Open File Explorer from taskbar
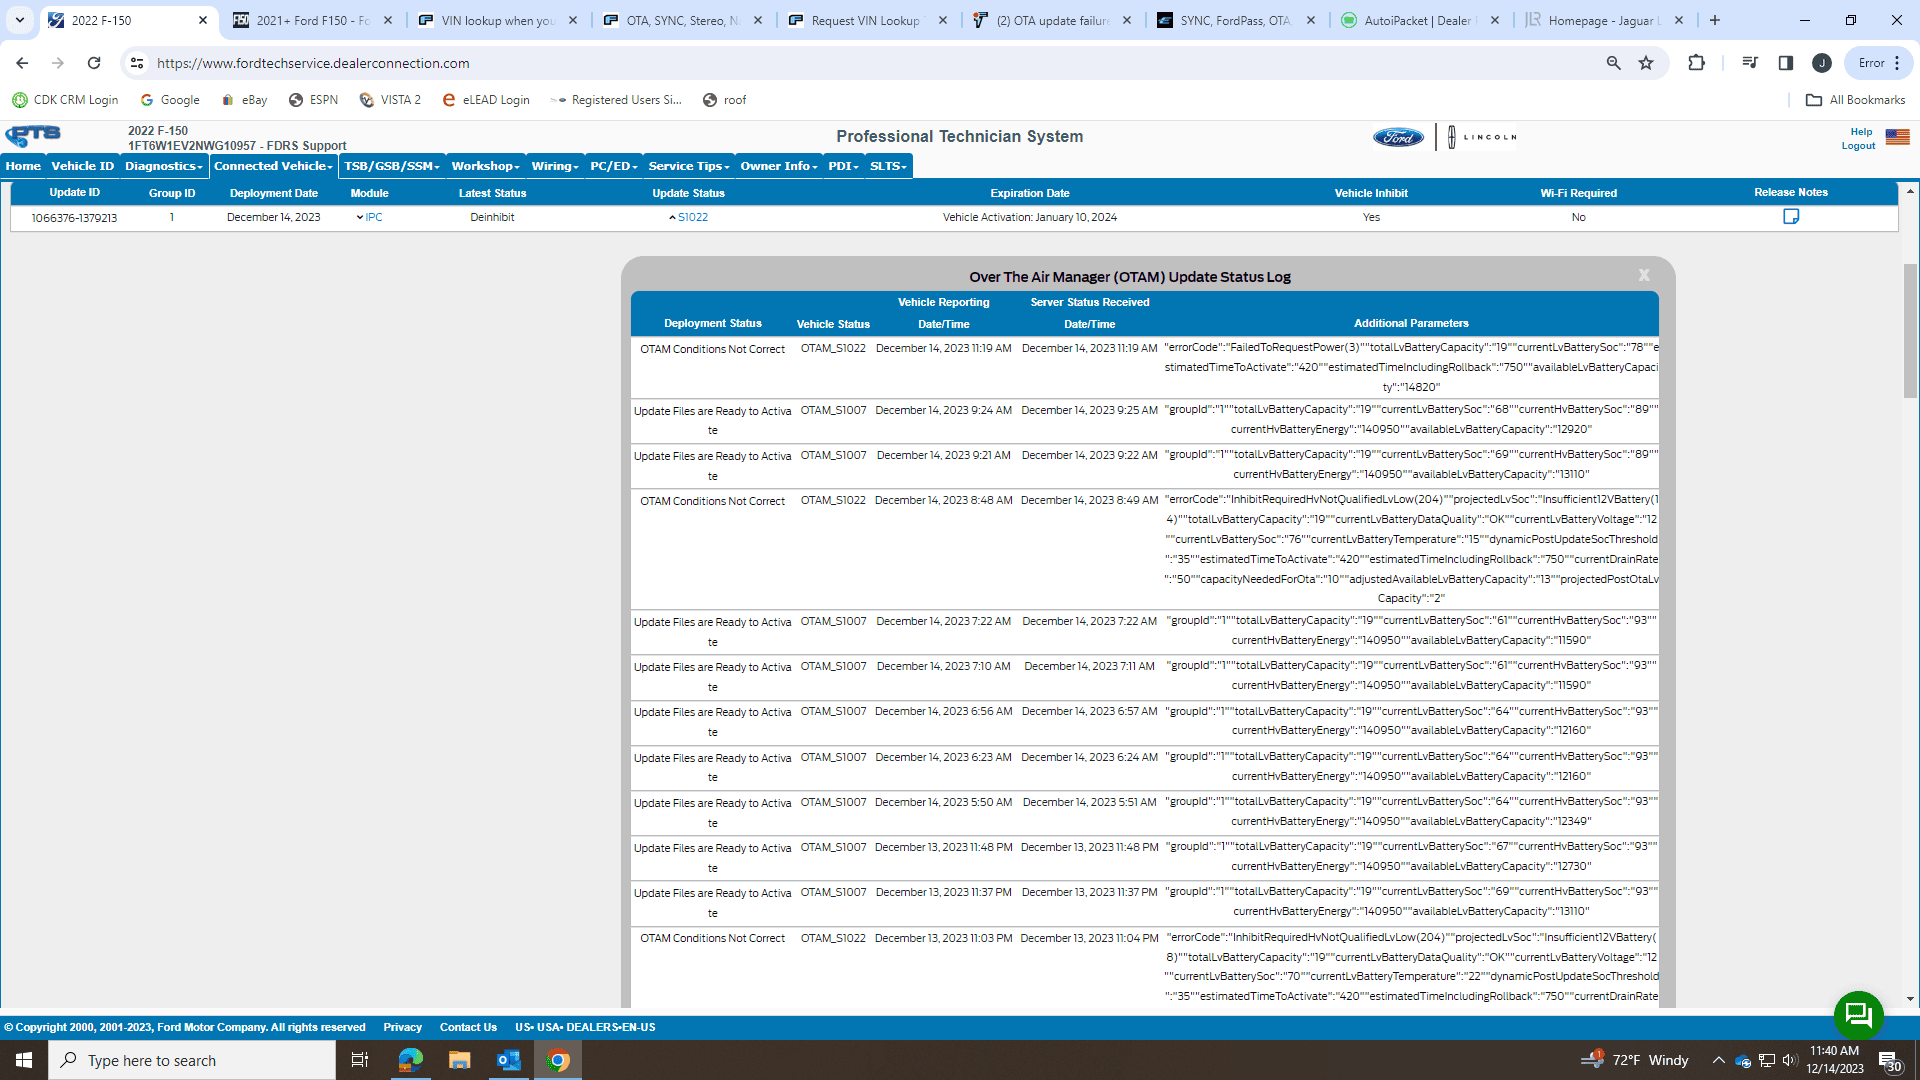Viewport: 1920px width, 1080px height. 459,1060
